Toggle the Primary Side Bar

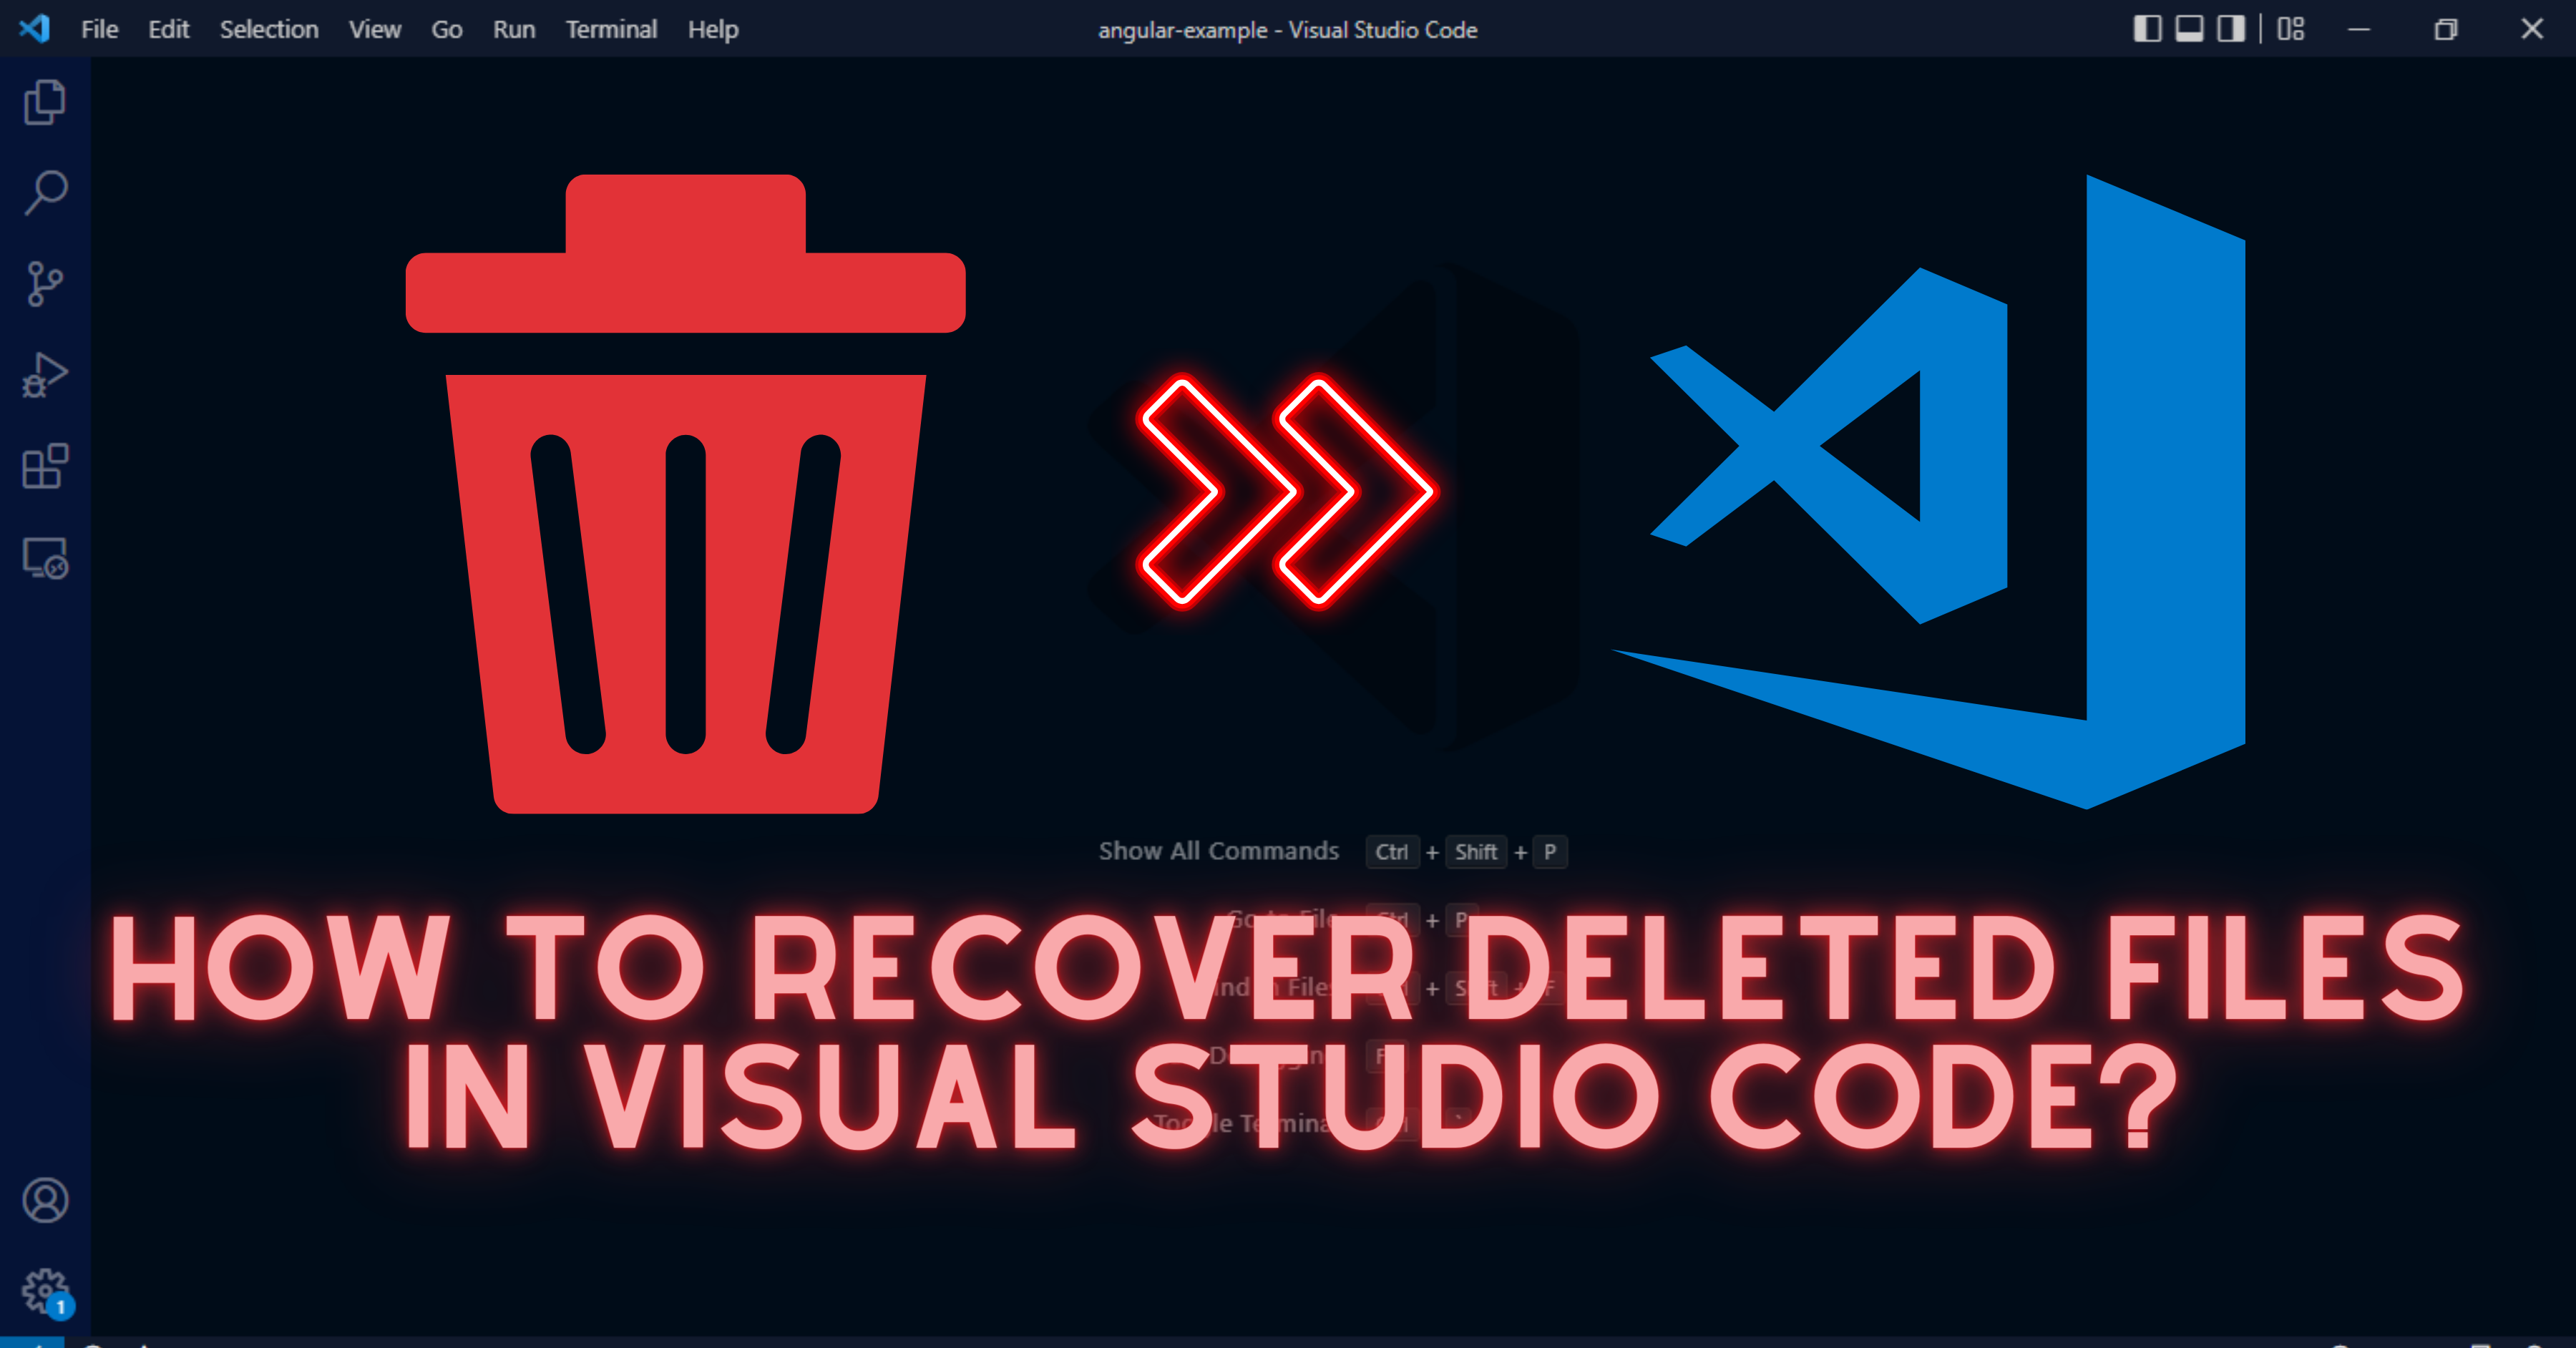click(2145, 29)
